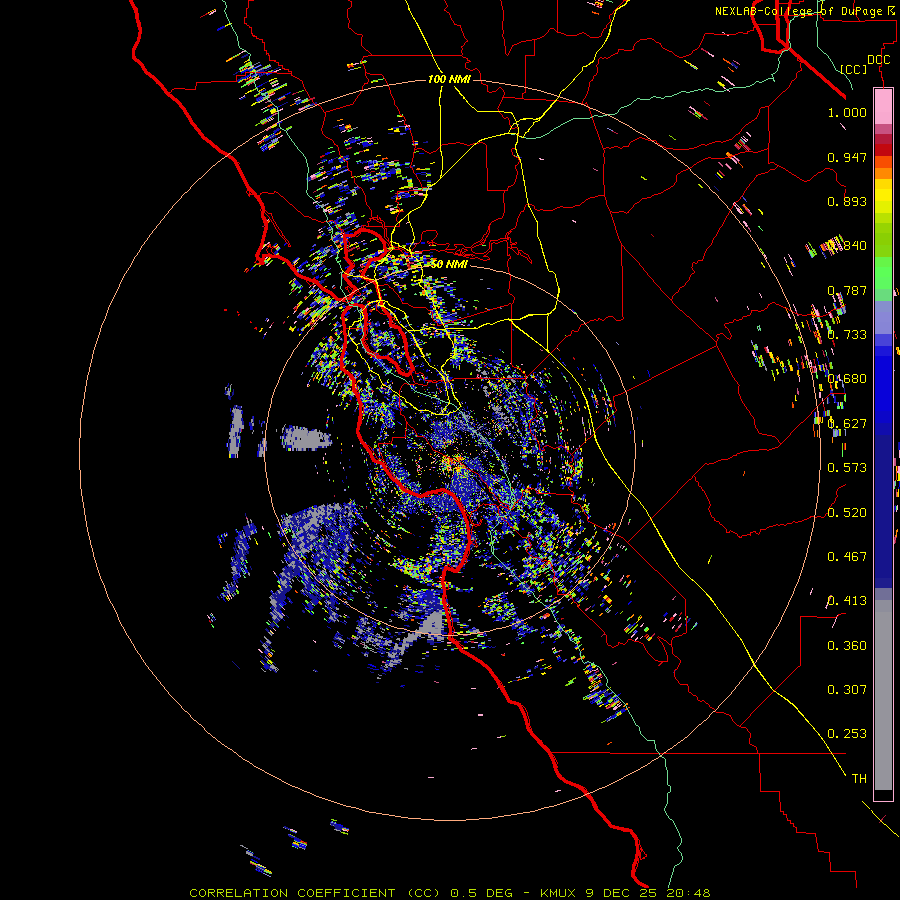900x900 pixels.
Task: Click the 9 DEC 25 date text
Action: point(622,893)
